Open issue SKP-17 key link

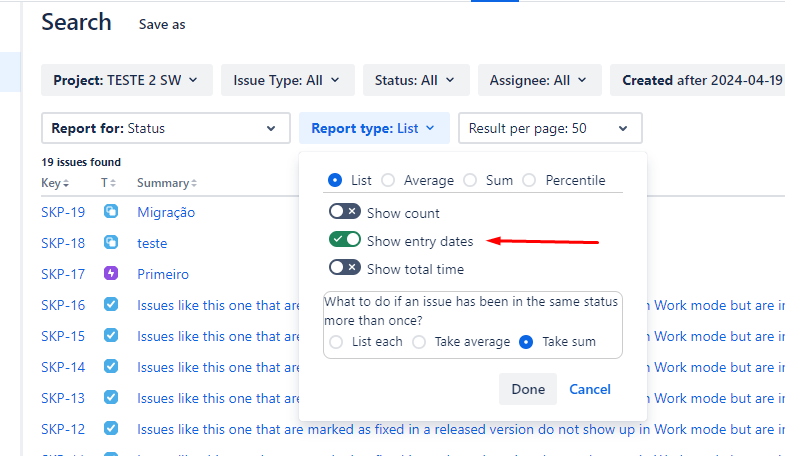coord(63,274)
